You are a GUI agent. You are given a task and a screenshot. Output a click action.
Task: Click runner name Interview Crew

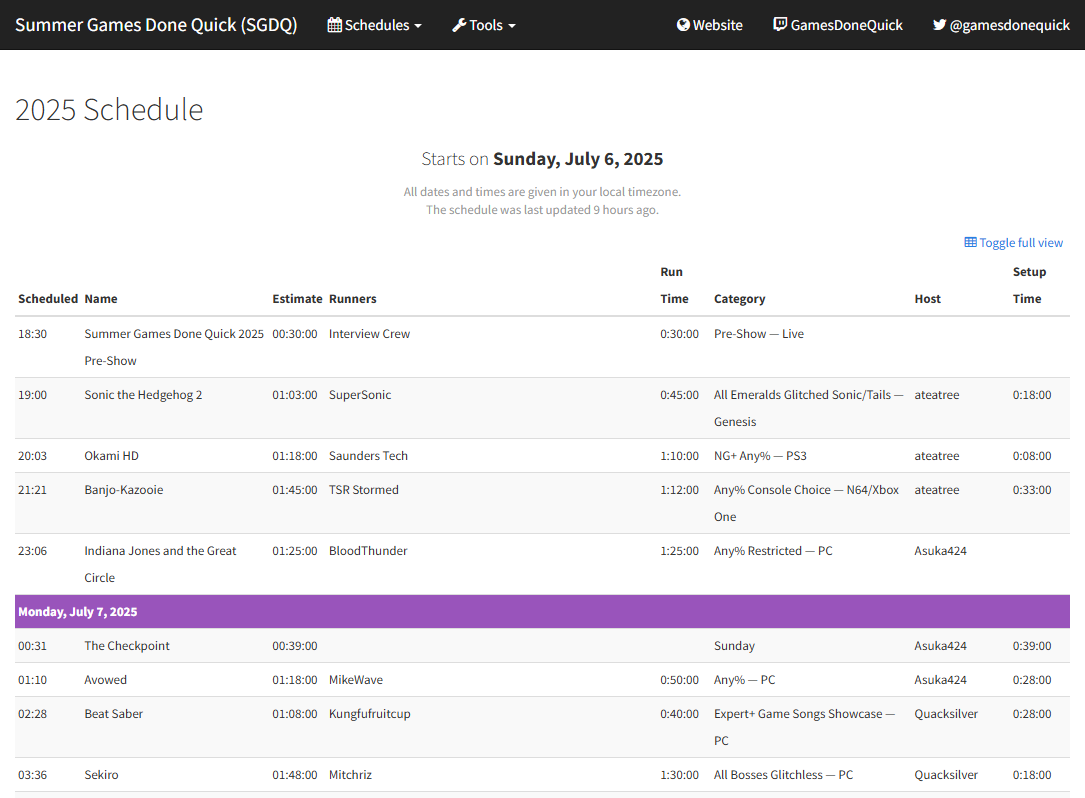(370, 334)
